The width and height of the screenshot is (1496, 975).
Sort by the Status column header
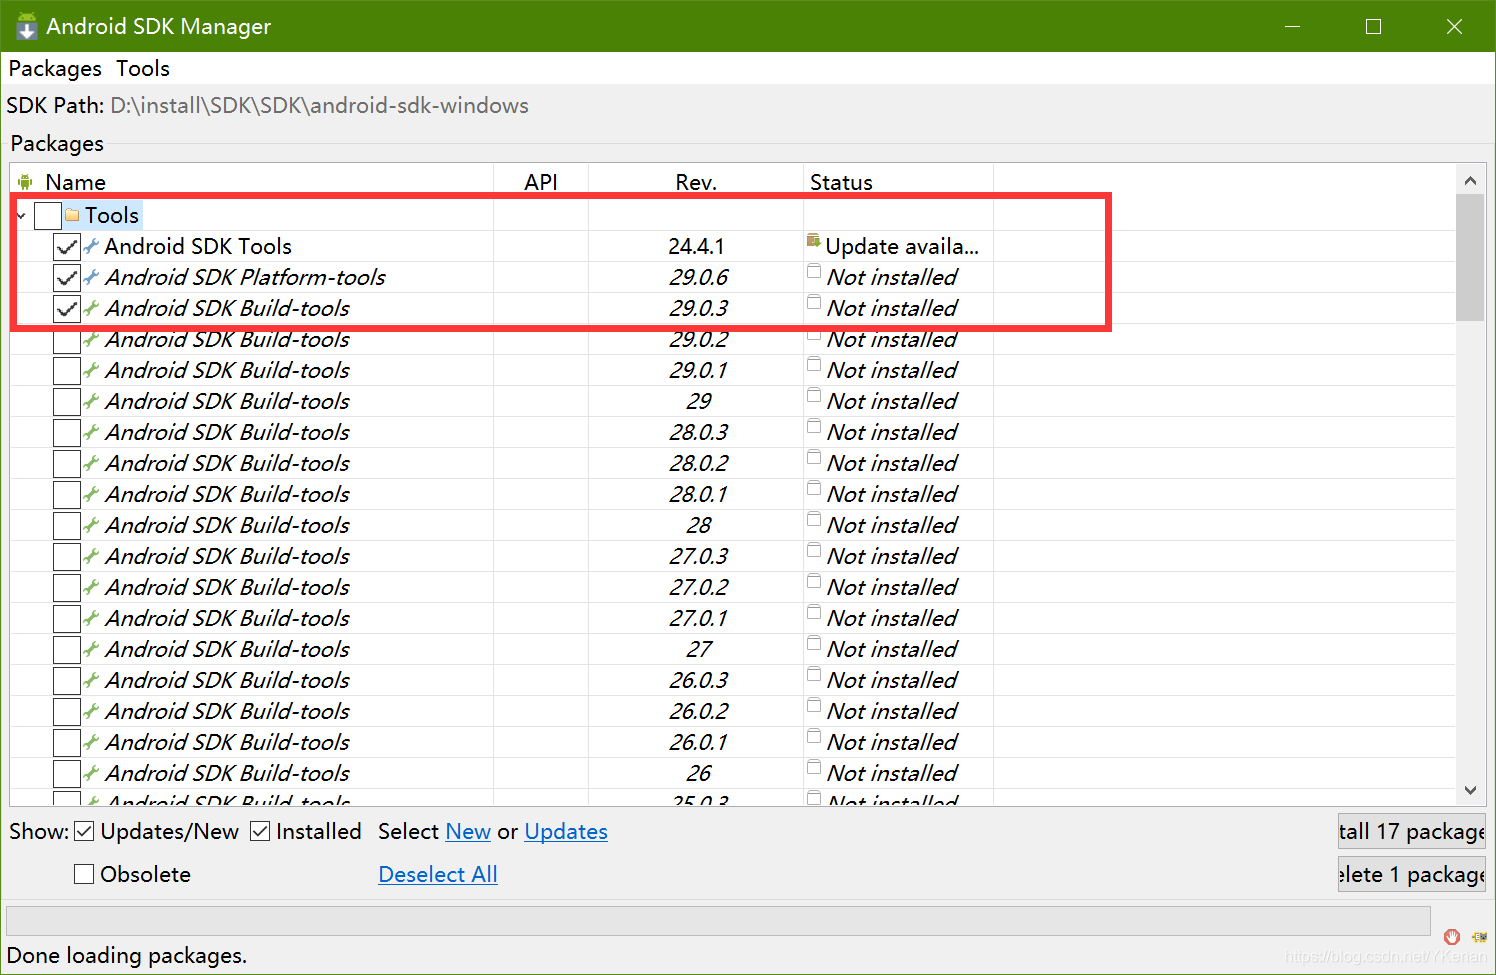pos(898,180)
